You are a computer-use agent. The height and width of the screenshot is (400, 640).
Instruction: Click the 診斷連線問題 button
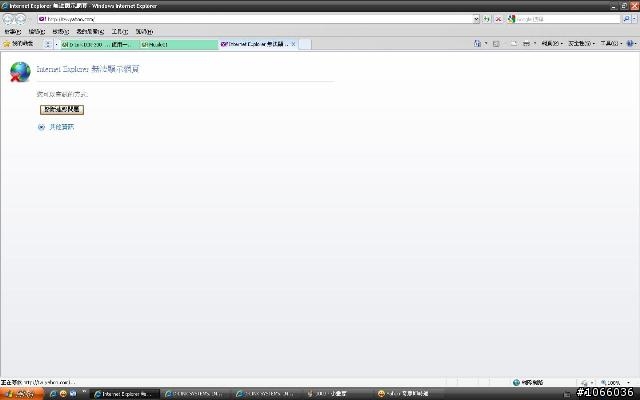[62, 109]
